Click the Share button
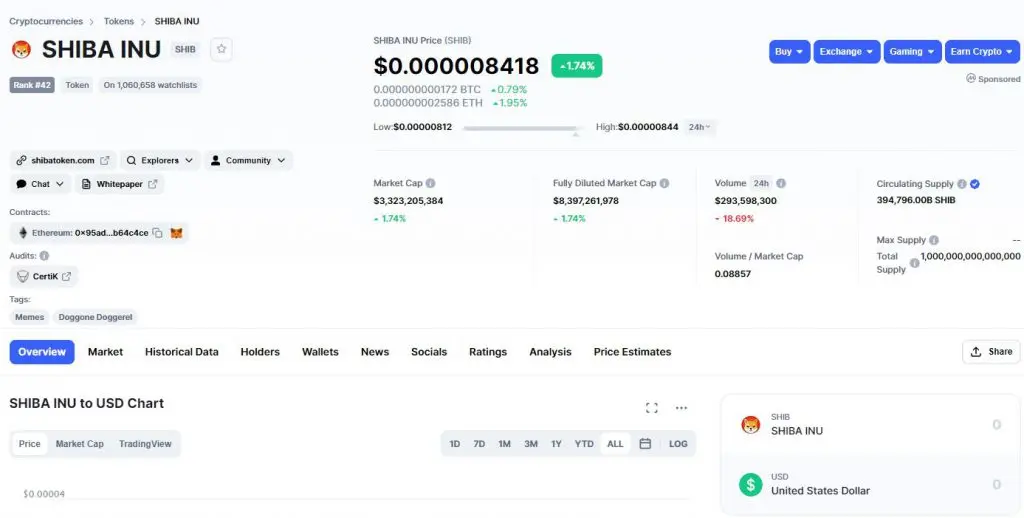Screen dimensions: 1024x518 pos(991,352)
